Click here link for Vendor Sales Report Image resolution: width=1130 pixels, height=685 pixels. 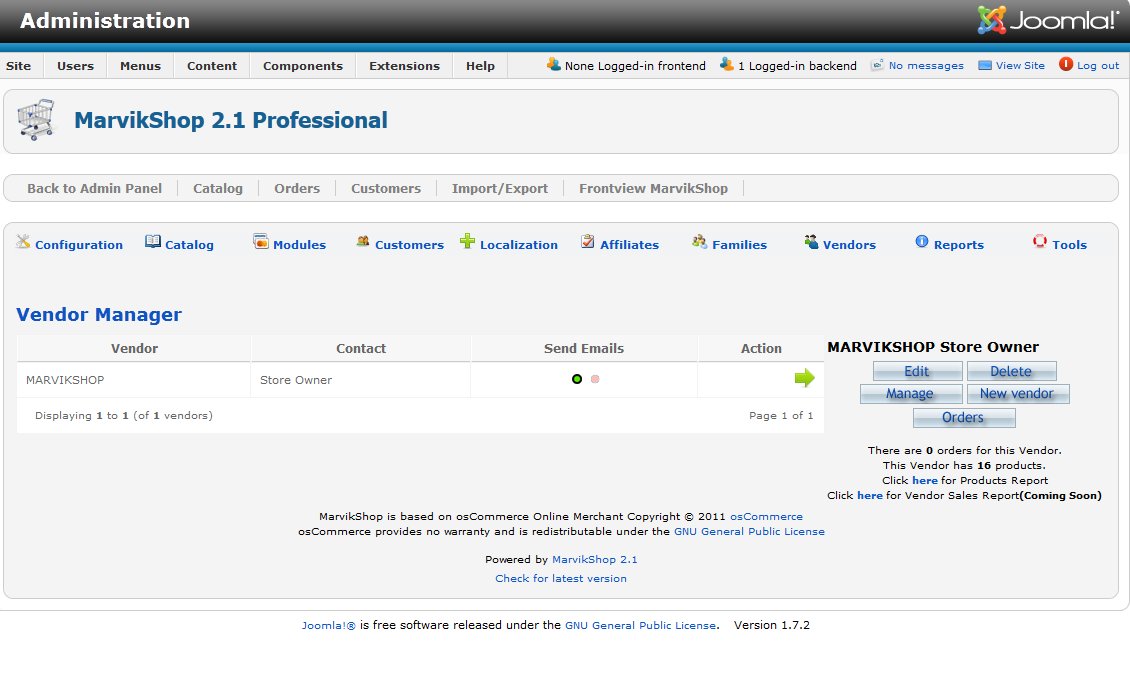click(869, 496)
